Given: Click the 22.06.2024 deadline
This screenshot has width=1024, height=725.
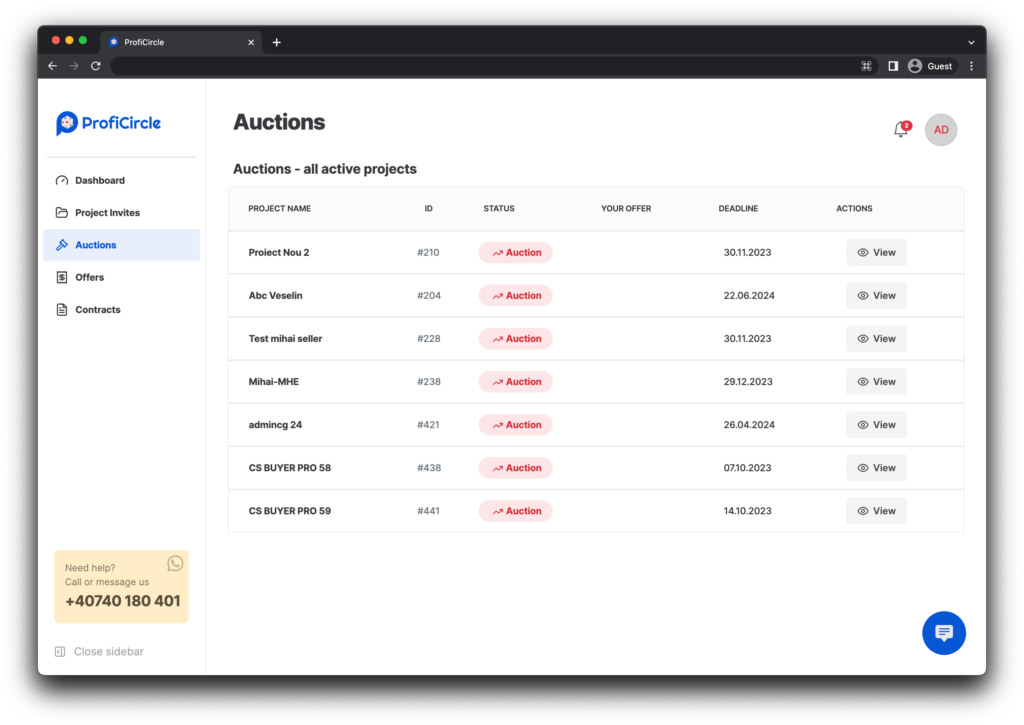Looking at the screenshot, I should pyautogui.click(x=749, y=295).
